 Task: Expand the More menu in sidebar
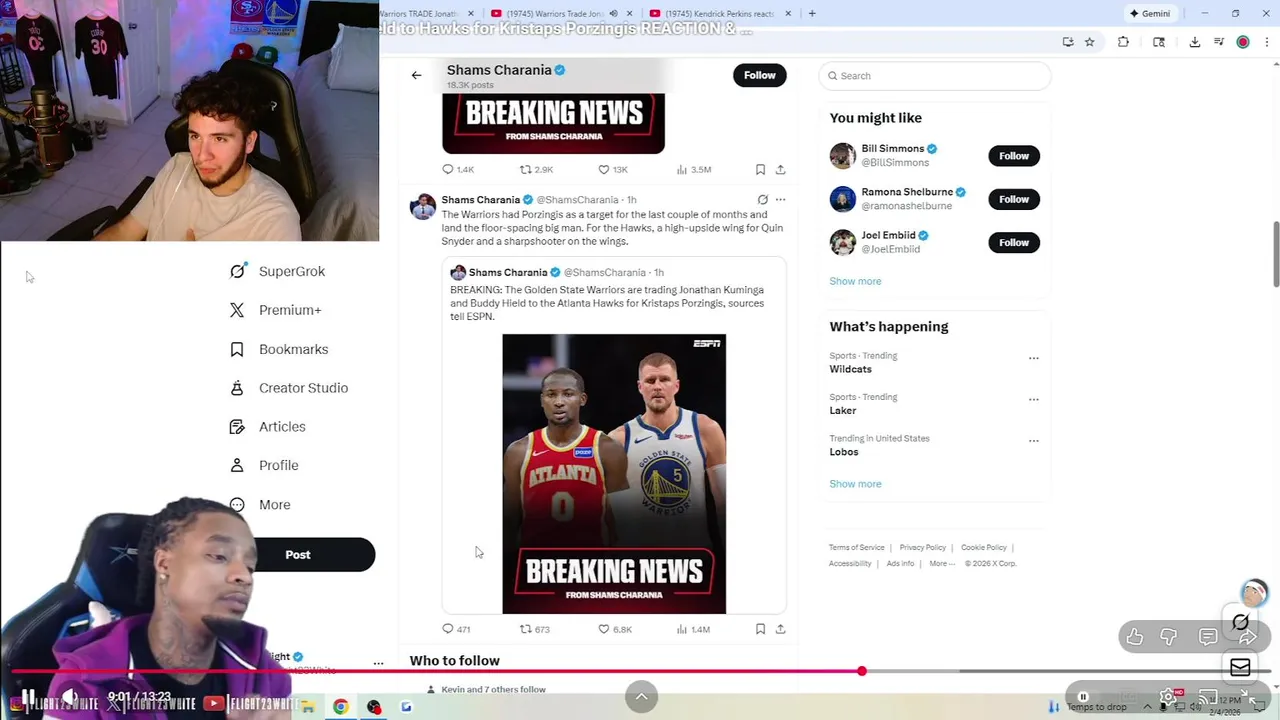tap(260, 505)
